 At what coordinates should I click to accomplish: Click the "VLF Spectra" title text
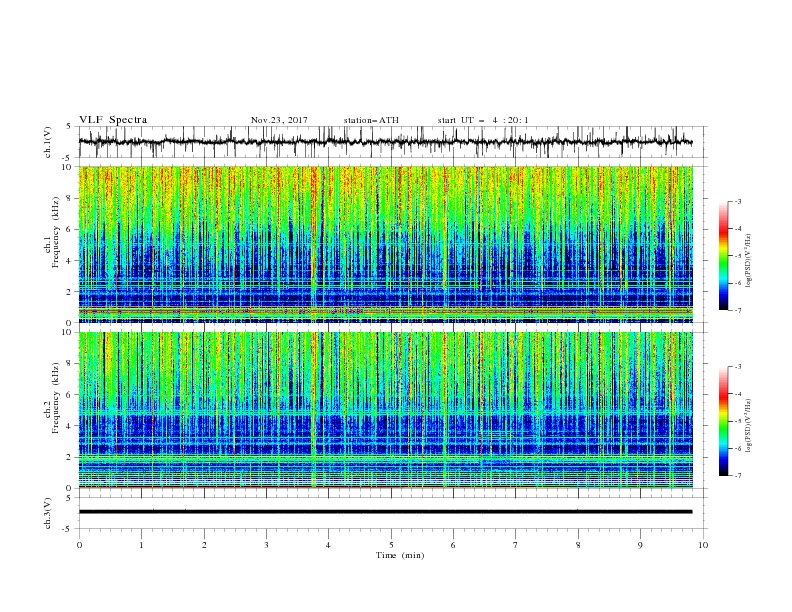coord(113,120)
